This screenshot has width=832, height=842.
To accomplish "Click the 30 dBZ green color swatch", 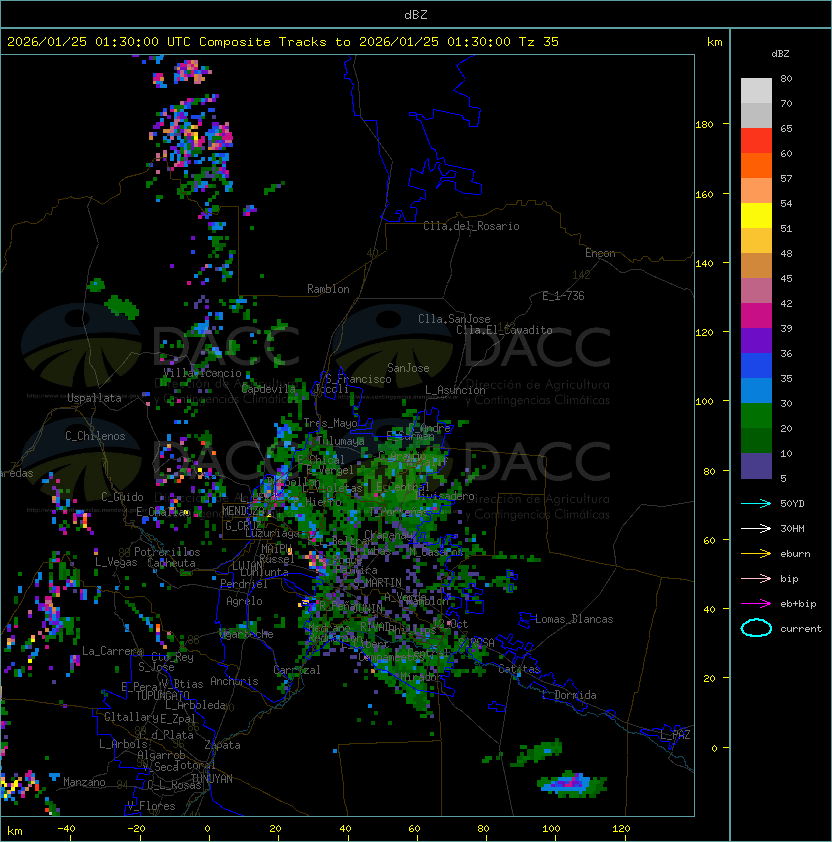I will click(x=756, y=416).
